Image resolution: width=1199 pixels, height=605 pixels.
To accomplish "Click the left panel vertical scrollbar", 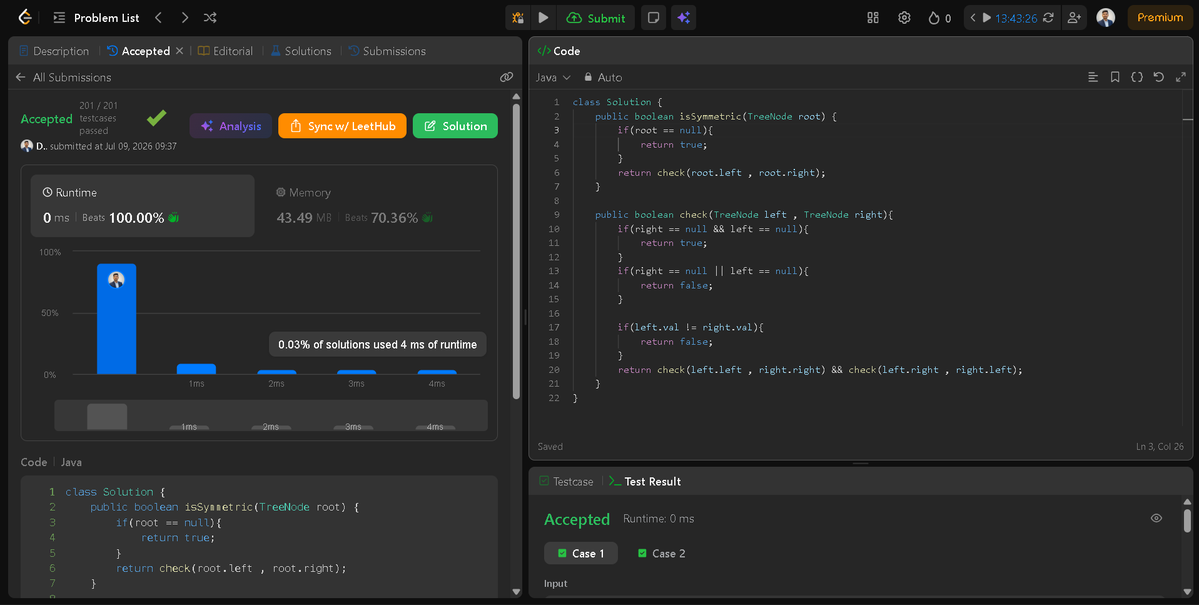I will click(x=516, y=252).
